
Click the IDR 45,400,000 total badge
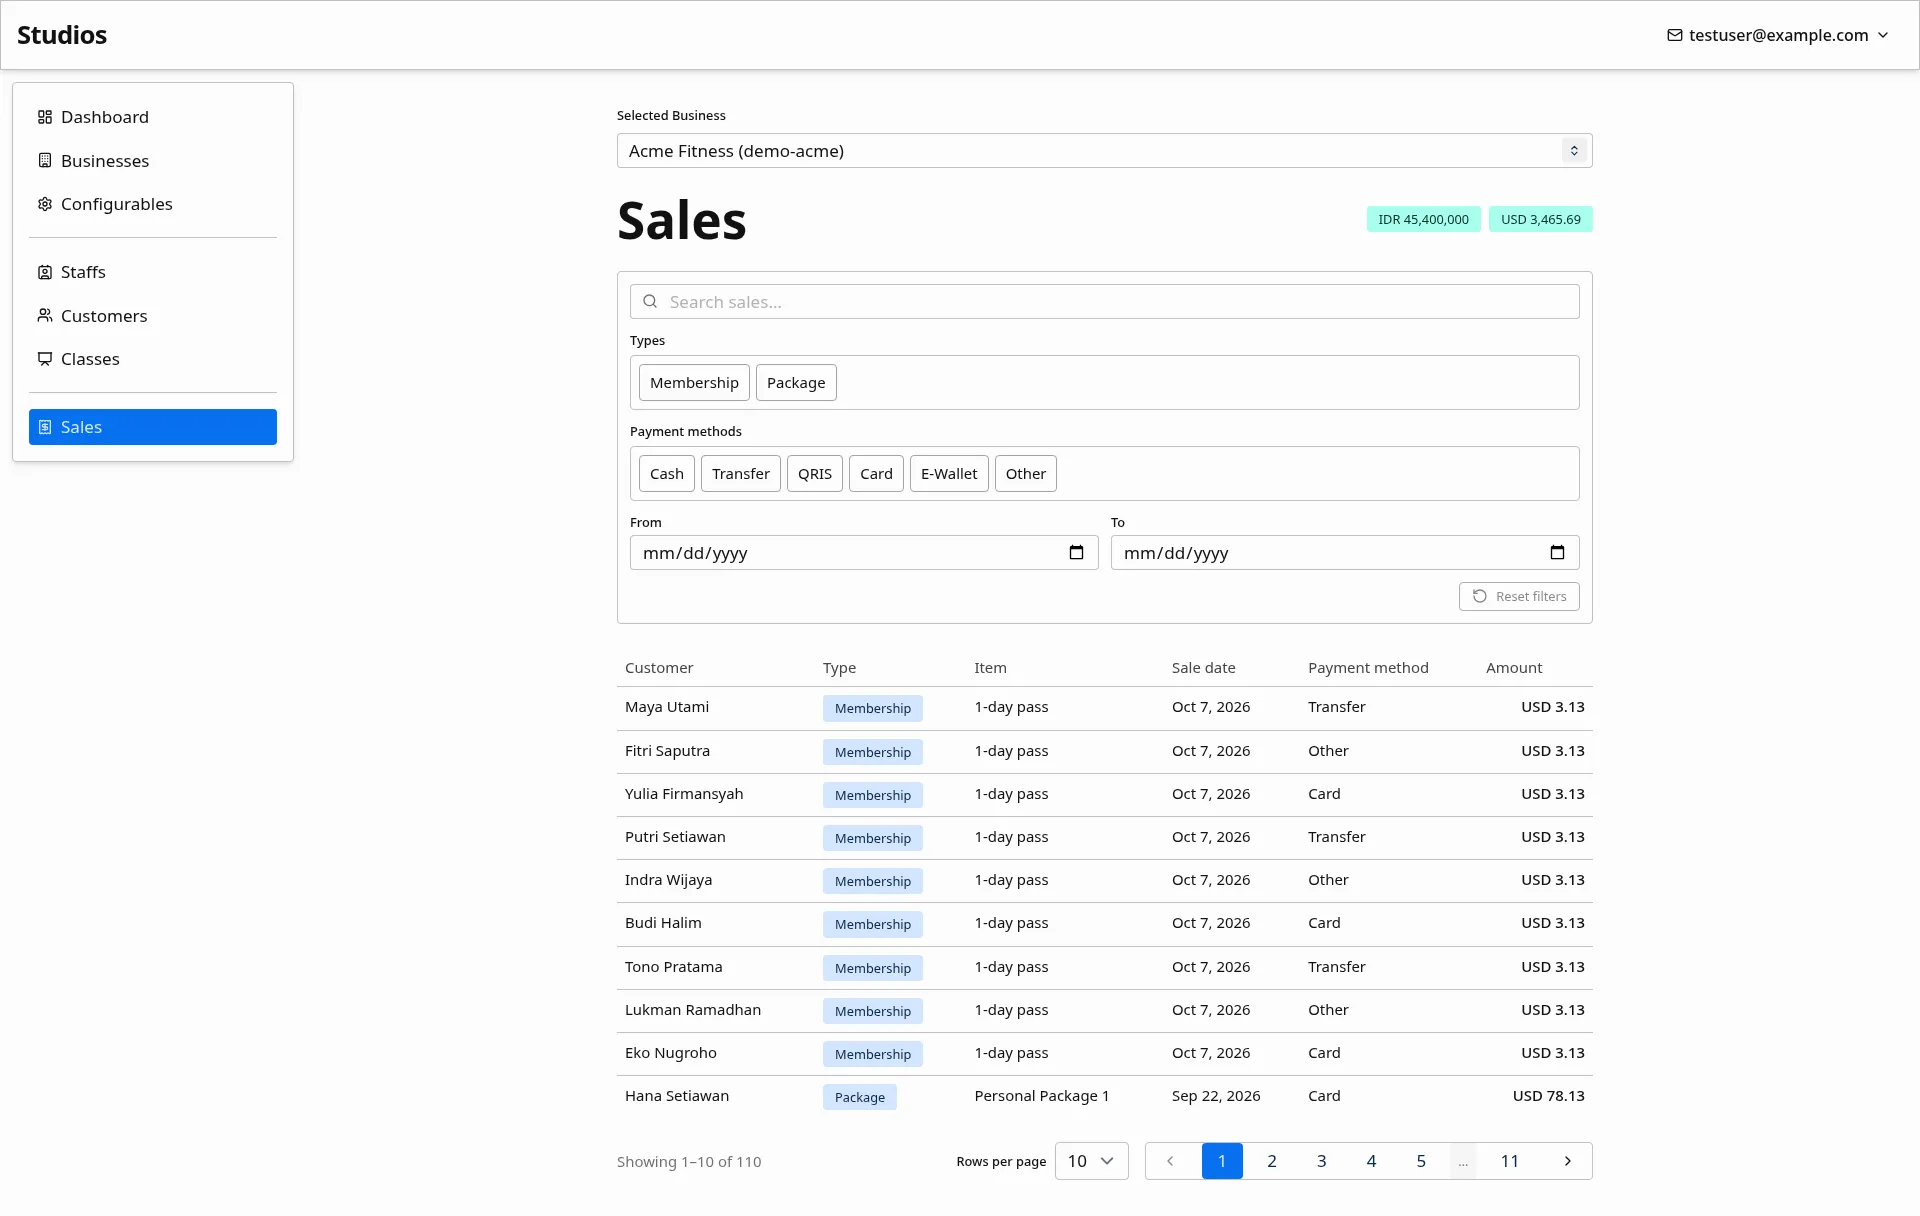pyautogui.click(x=1423, y=219)
